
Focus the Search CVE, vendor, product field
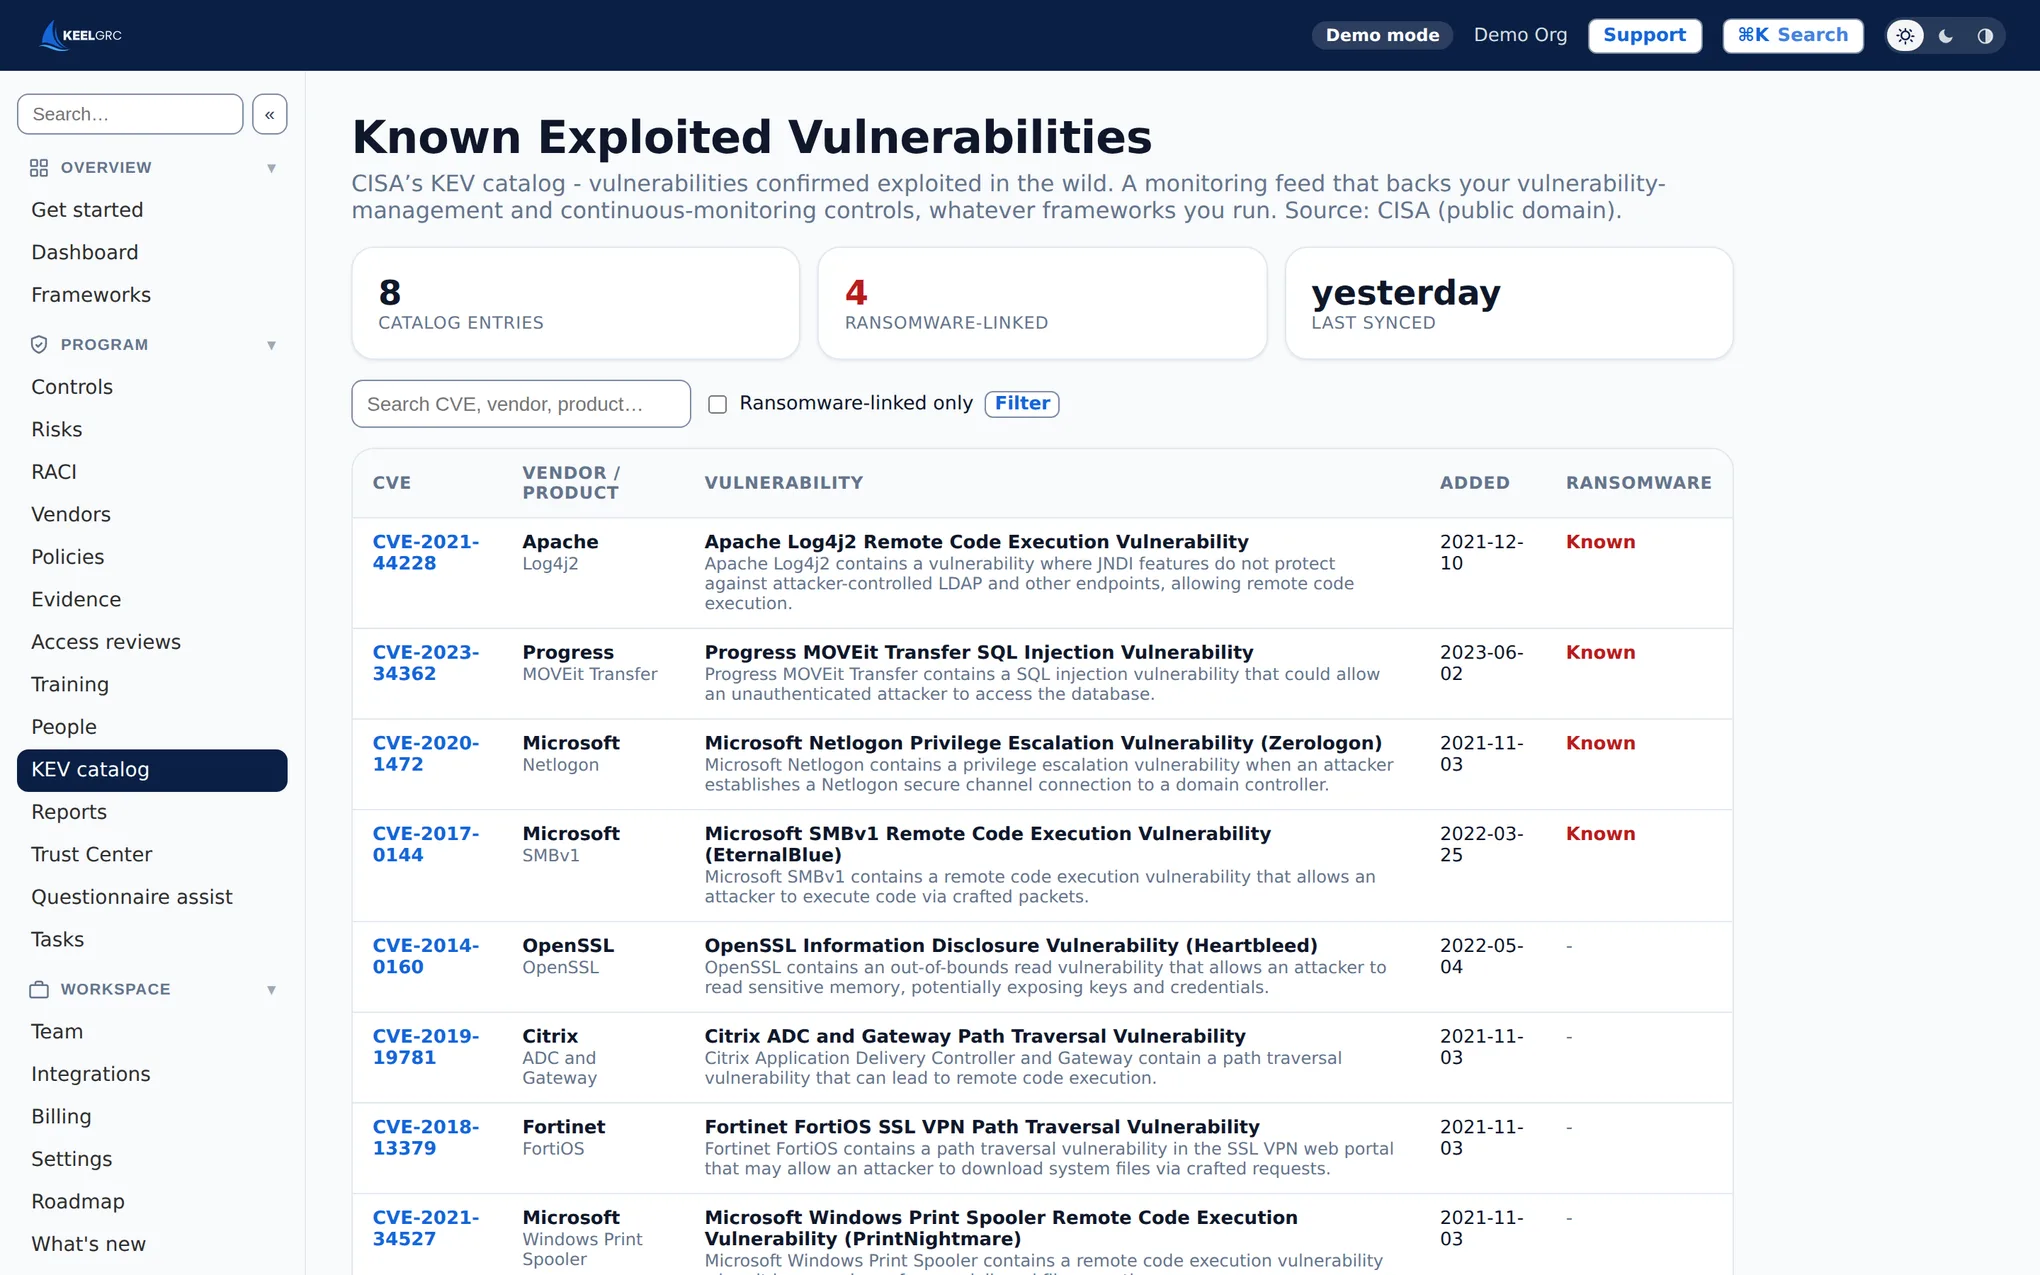521,404
